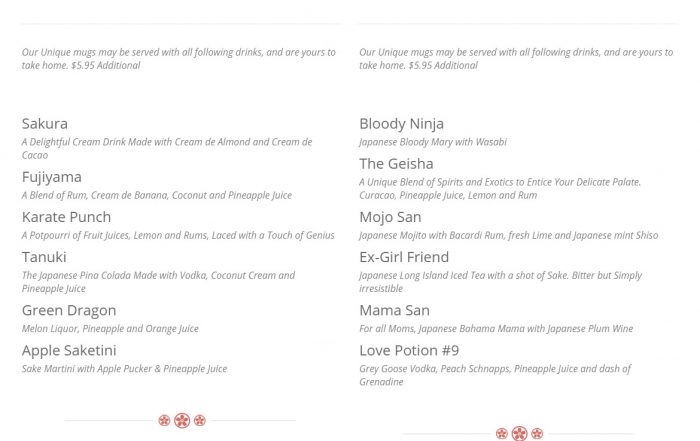Select the Tanuki drink name
This screenshot has width=700, height=441.
[44, 257]
